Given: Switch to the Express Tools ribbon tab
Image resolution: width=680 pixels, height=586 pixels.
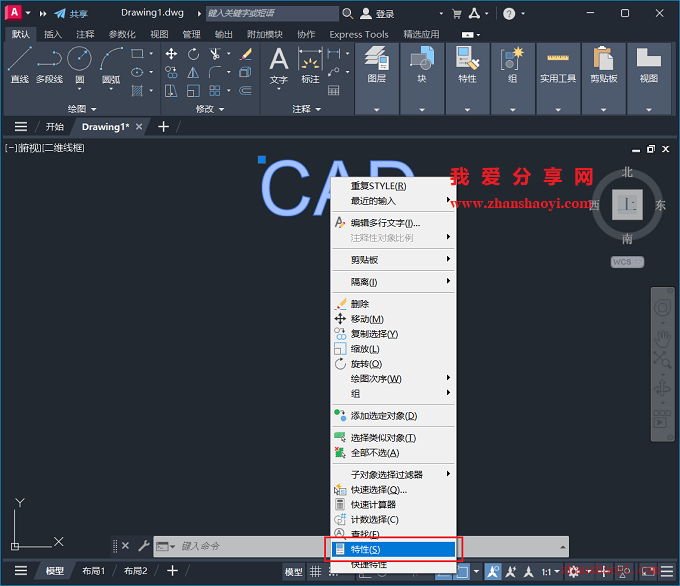Looking at the screenshot, I should pos(359,34).
